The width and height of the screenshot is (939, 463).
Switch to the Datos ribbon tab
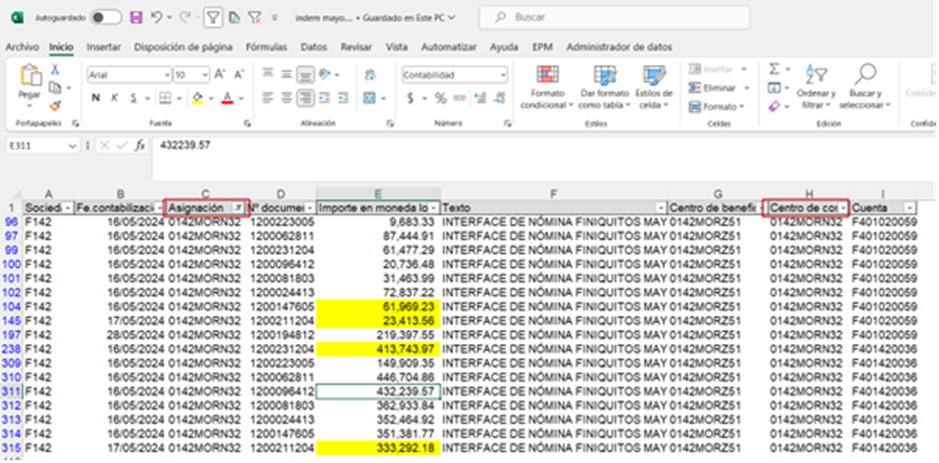click(x=313, y=47)
